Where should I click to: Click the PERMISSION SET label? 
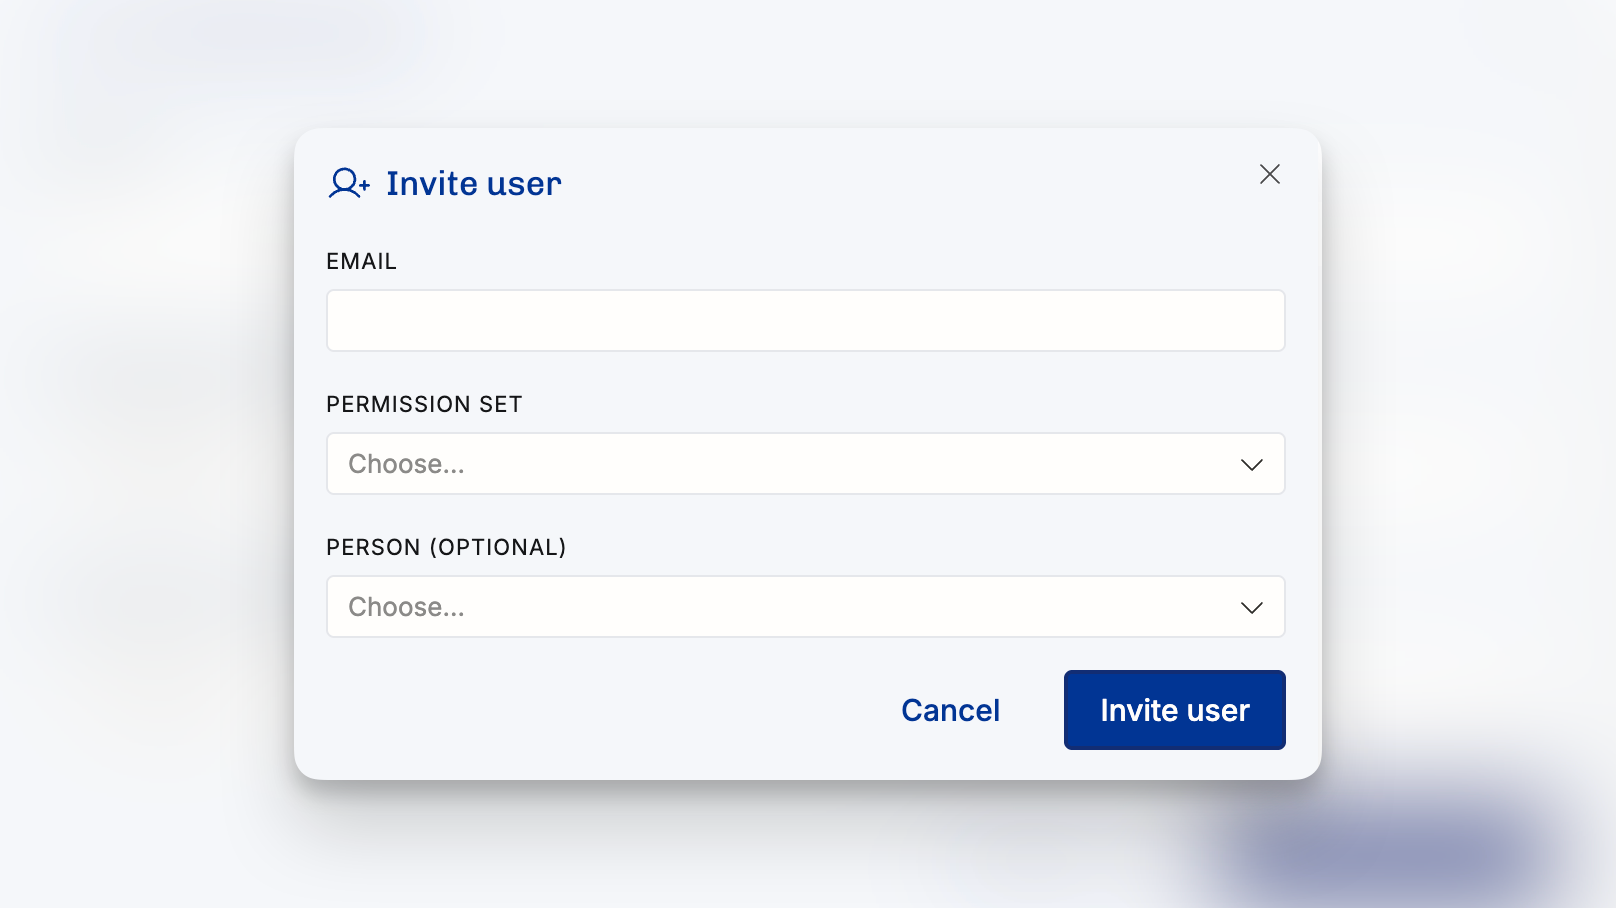point(424,404)
